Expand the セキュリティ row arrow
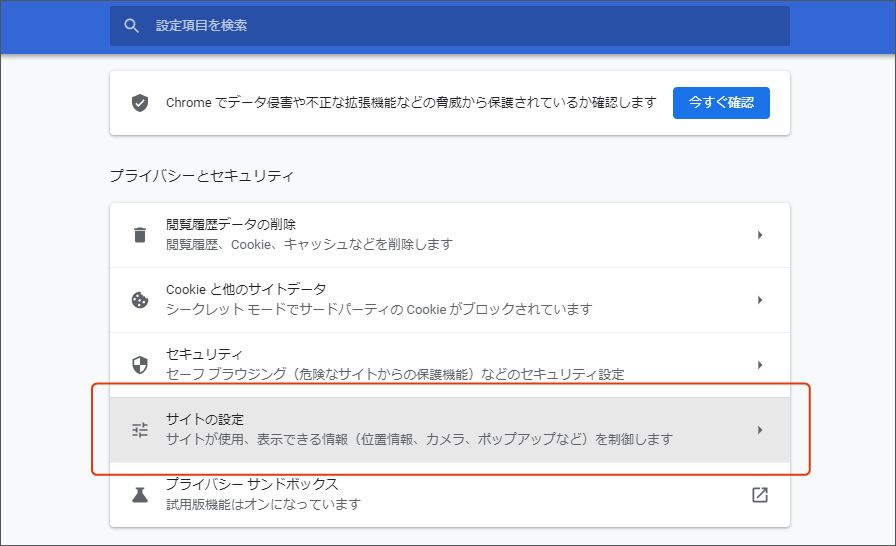 point(760,365)
